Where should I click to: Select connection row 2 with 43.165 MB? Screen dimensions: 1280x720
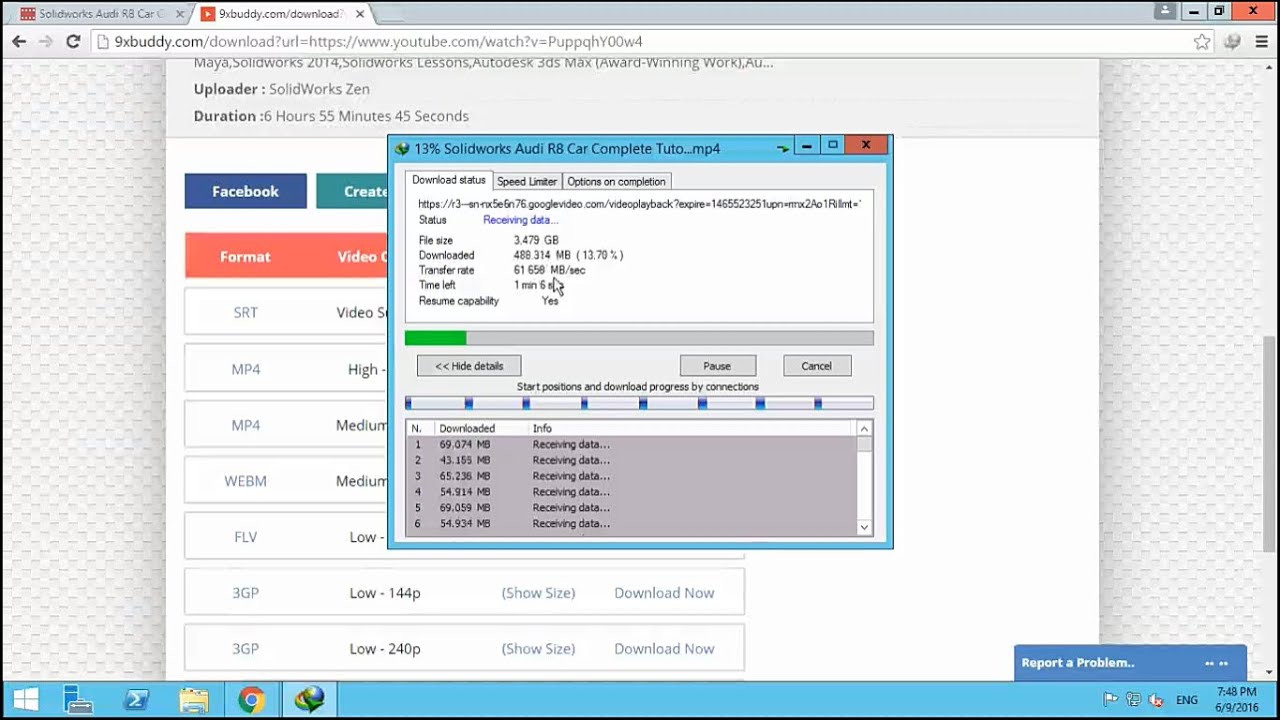click(632, 460)
